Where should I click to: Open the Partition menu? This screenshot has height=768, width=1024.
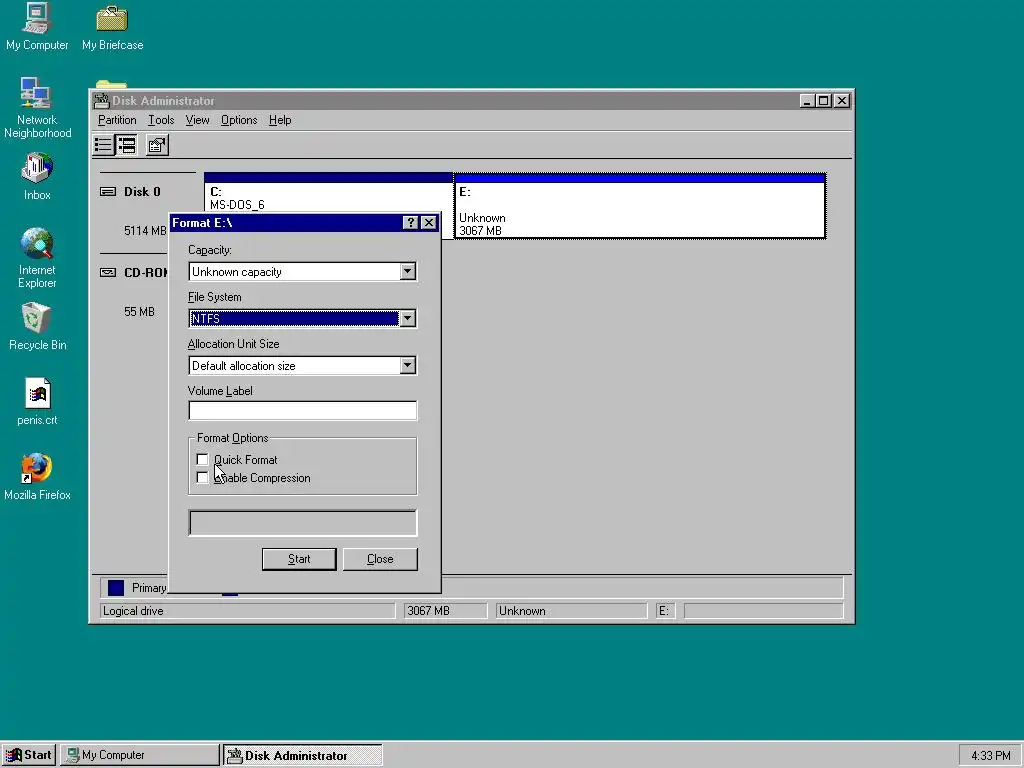pos(117,120)
